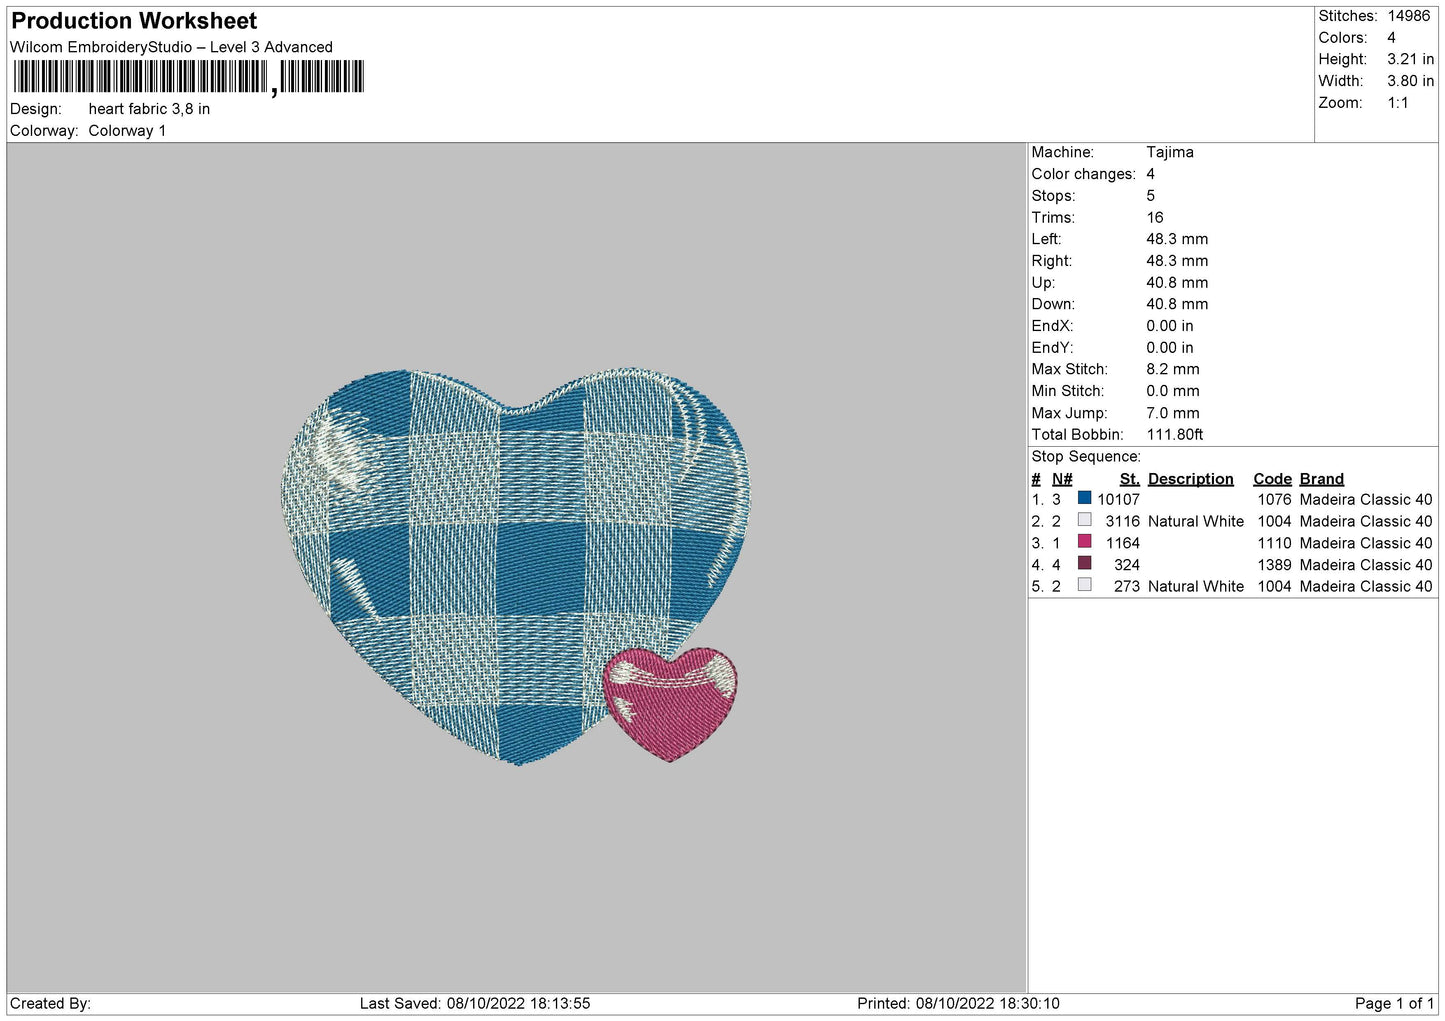
Task: Click stitch count 273 in stop row 5
Action: (x=1127, y=587)
